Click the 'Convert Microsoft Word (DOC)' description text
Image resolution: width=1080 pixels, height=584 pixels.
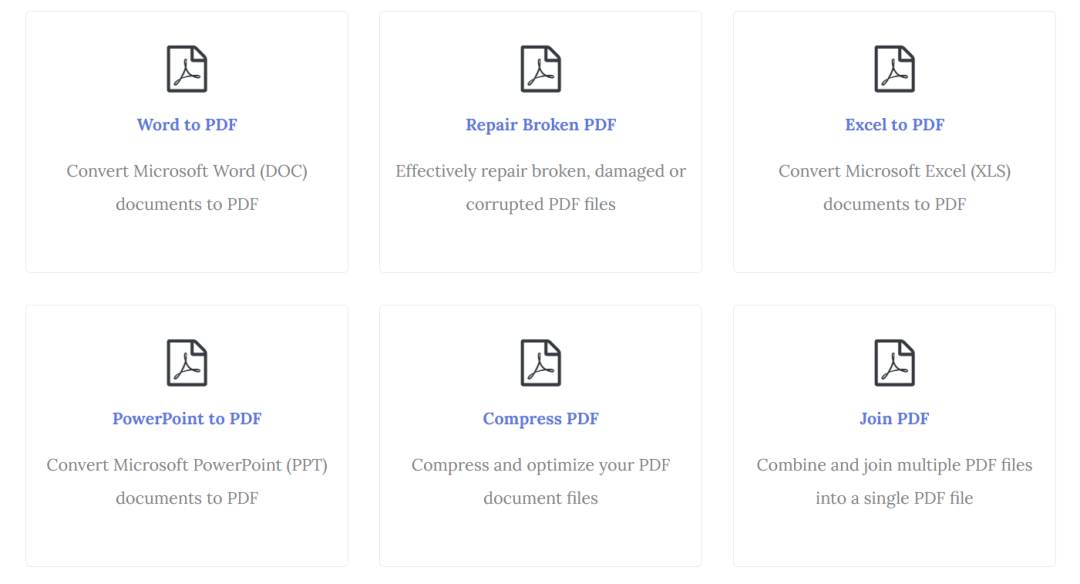point(187,171)
